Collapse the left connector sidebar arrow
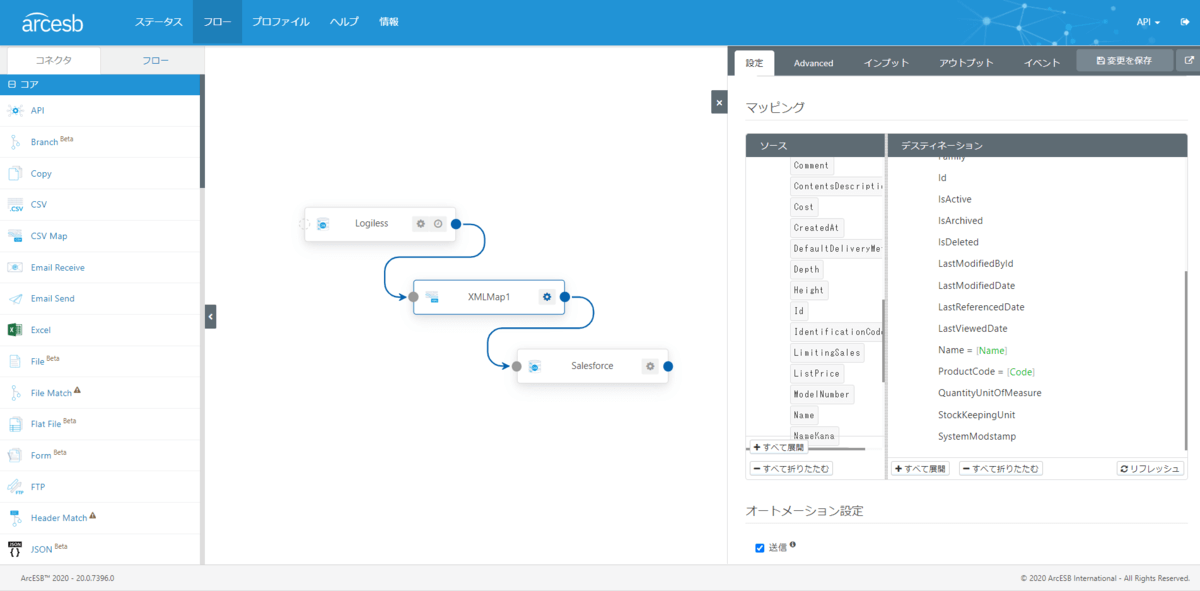This screenshot has height=591, width=1200. tap(210, 316)
